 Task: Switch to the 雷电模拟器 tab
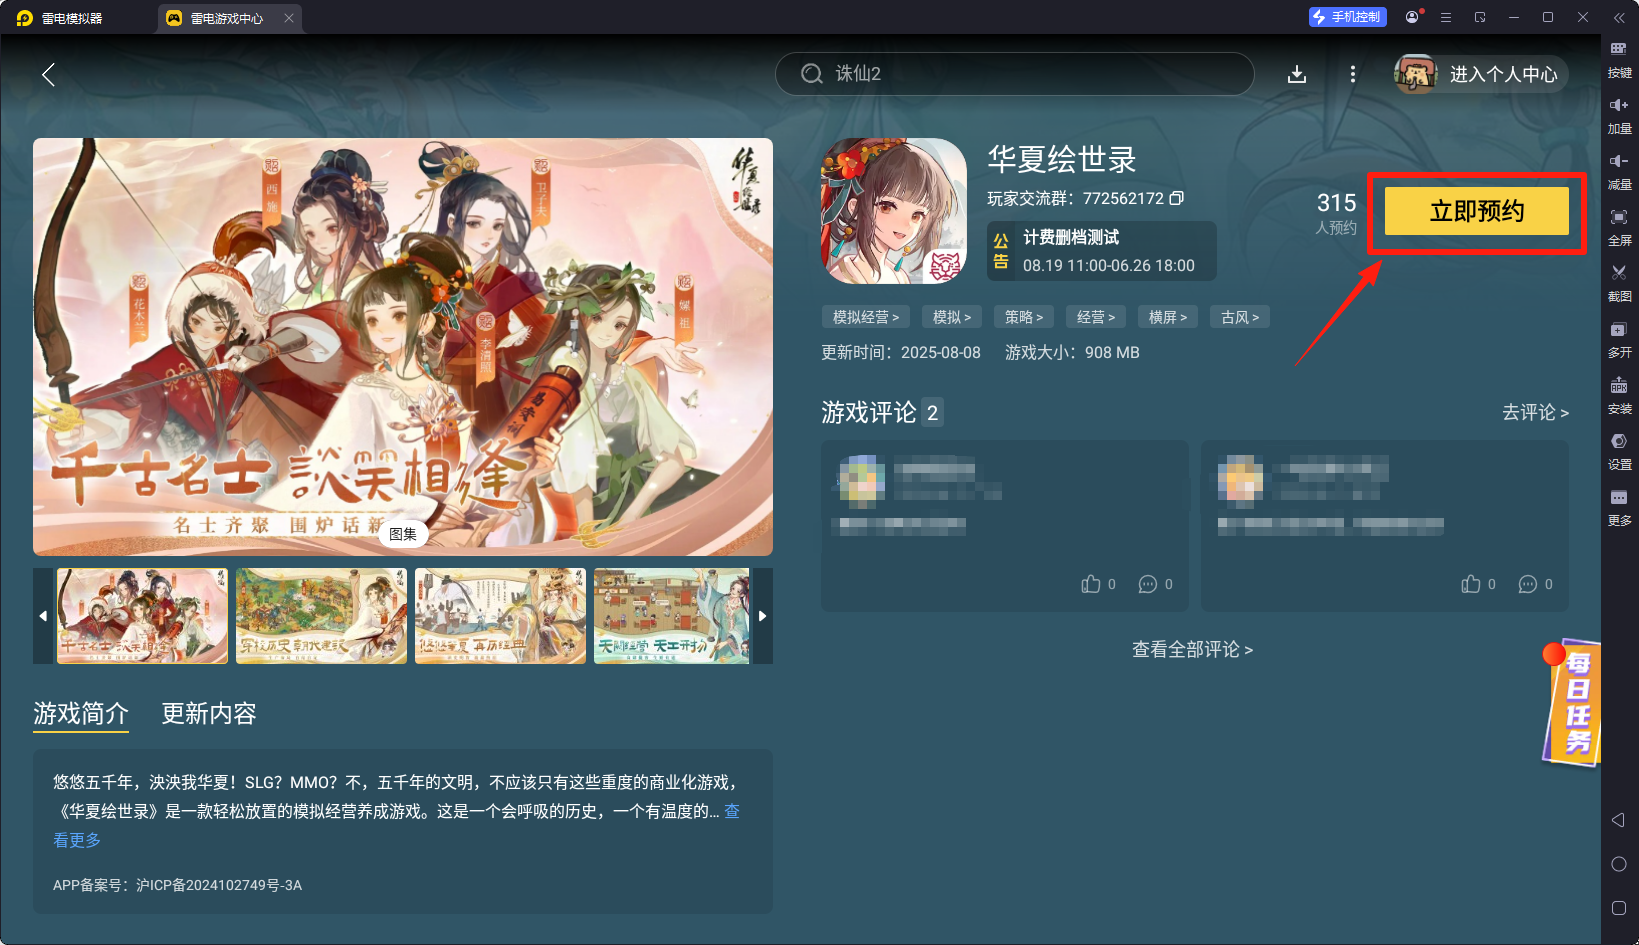[62, 18]
